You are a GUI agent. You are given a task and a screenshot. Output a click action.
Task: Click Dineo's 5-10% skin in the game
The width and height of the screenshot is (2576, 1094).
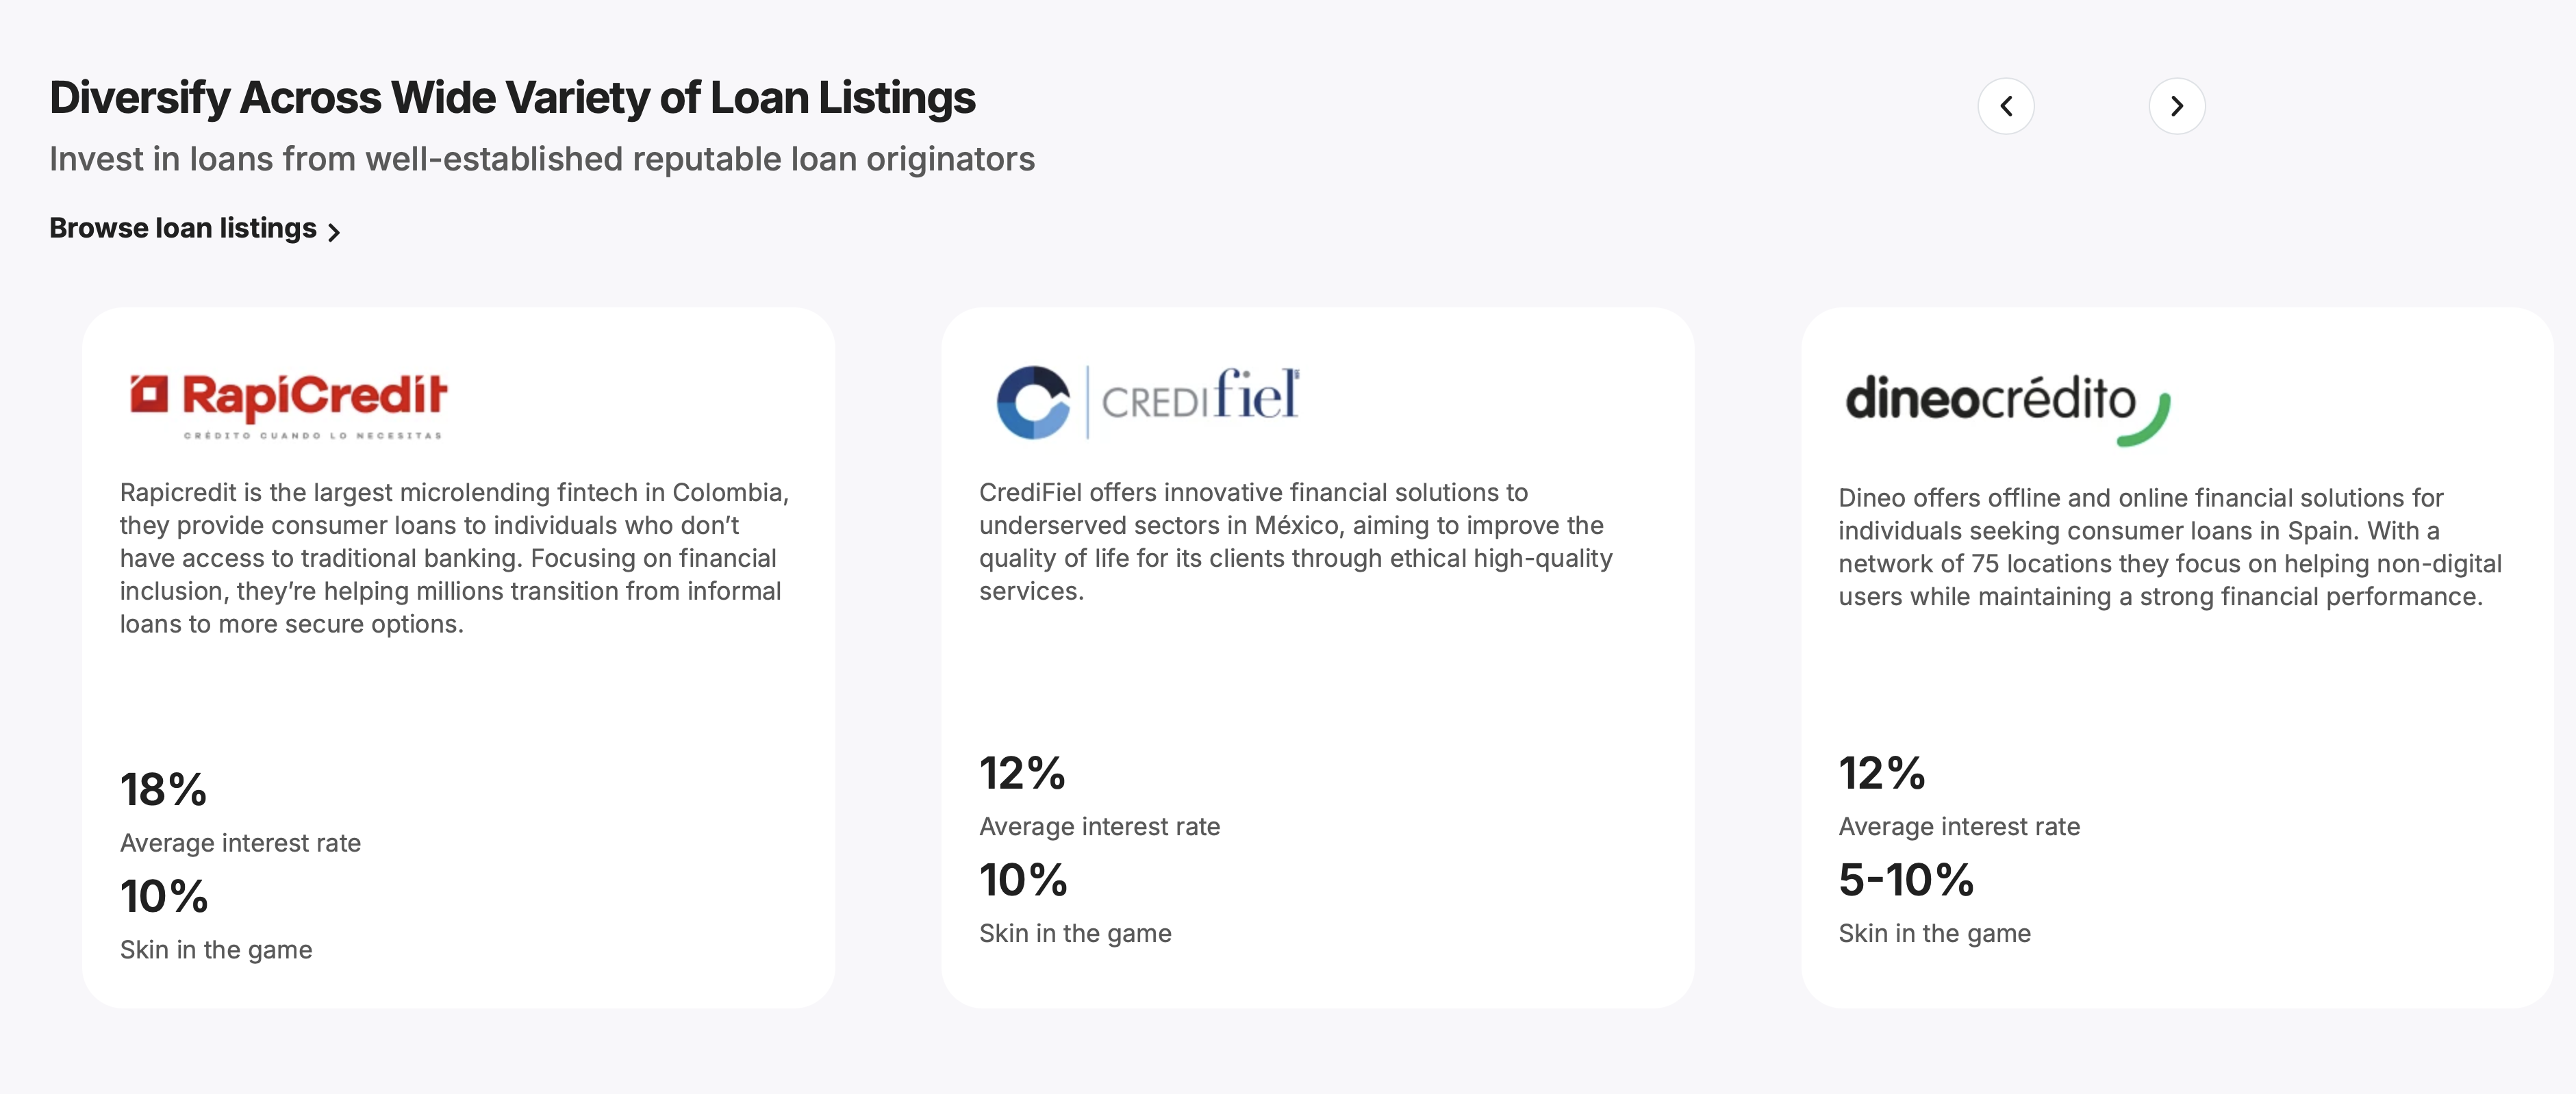click(x=1906, y=880)
